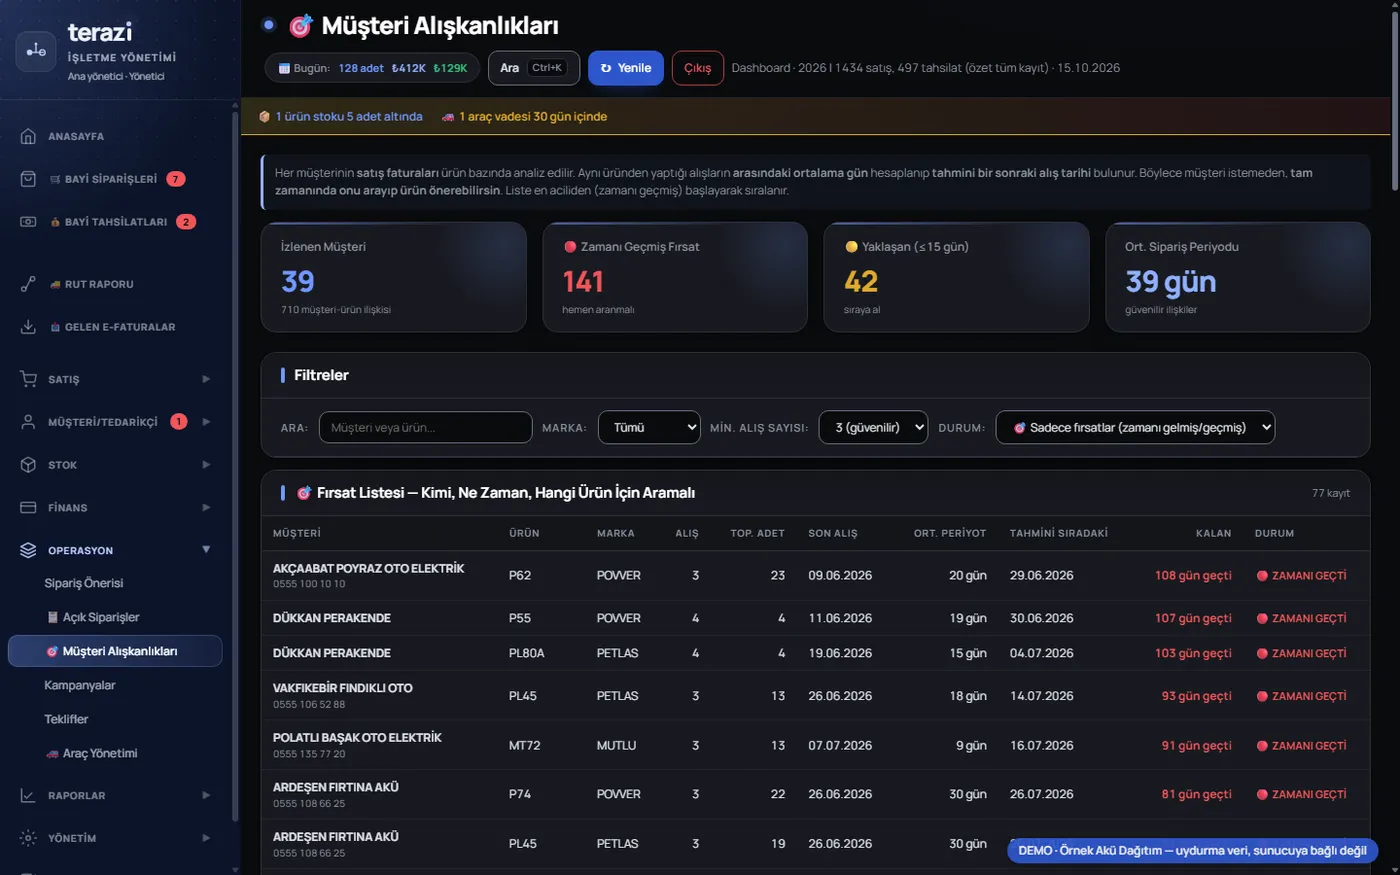Image resolution: width=1400 pixels, height=875 pixels.
Task: Click the Bayi Tahsilatları cash icon
Action: pyautogui.click(x=28, y=222)
